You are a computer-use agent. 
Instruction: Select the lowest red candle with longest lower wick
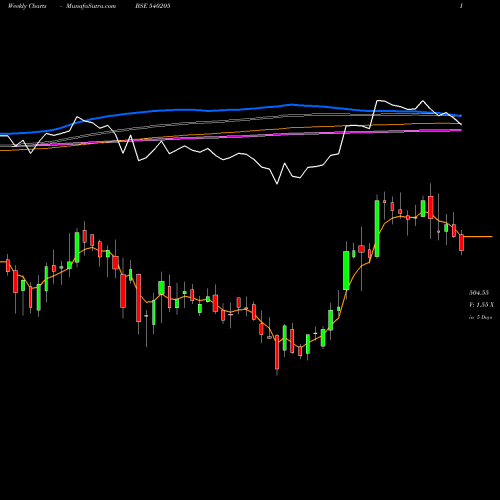coord(277,352)
